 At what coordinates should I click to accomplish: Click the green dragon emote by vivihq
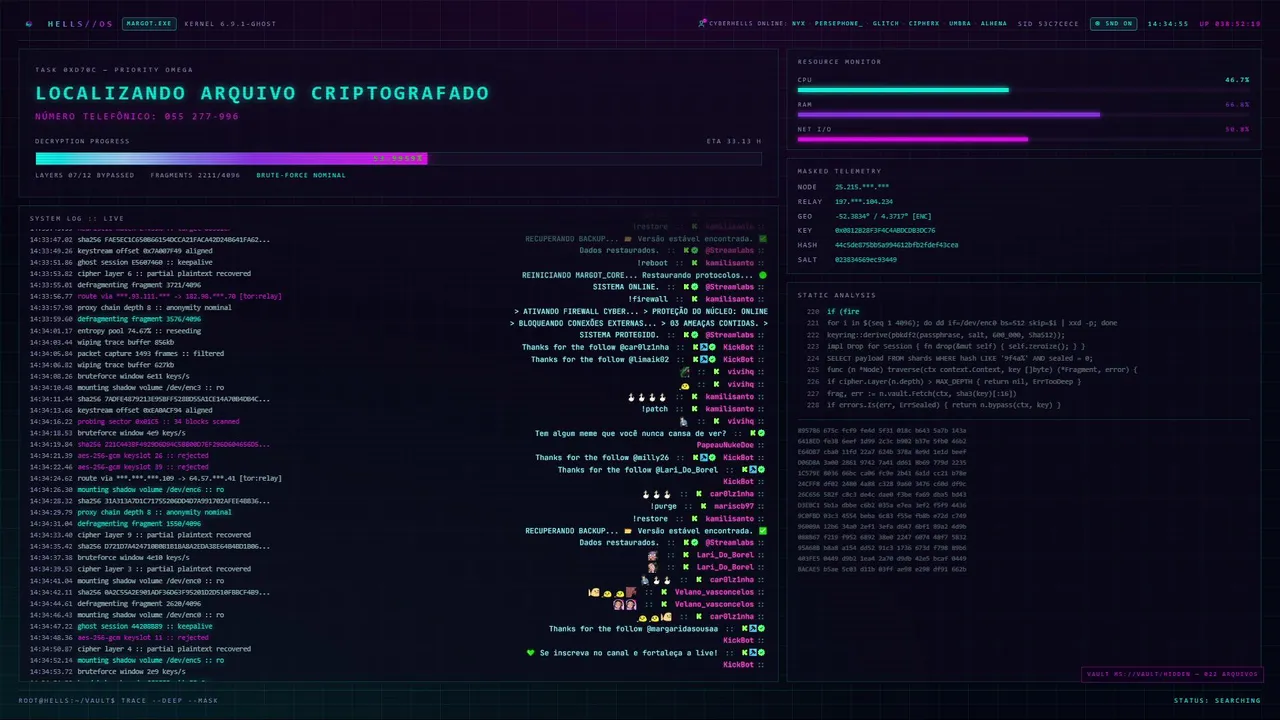[685, 372]
